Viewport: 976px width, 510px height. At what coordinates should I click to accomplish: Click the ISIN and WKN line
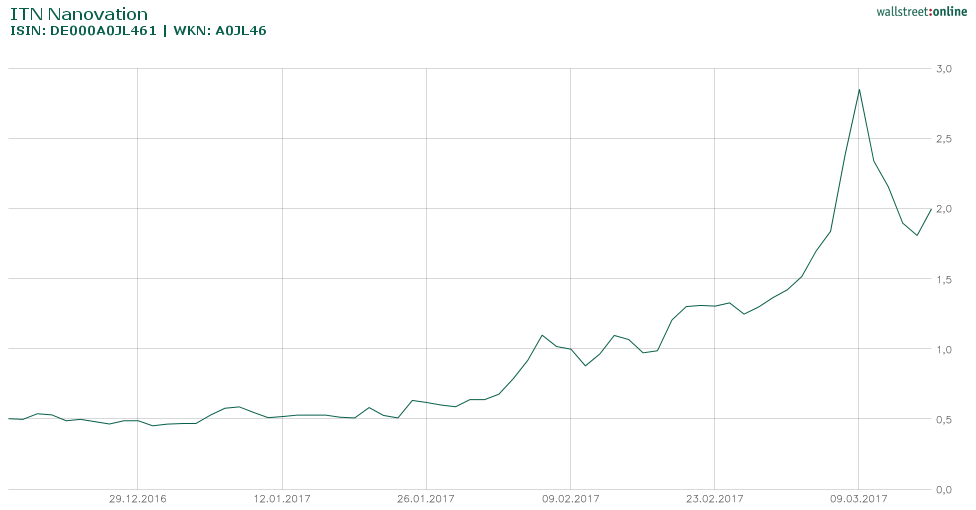pos(138,31)
